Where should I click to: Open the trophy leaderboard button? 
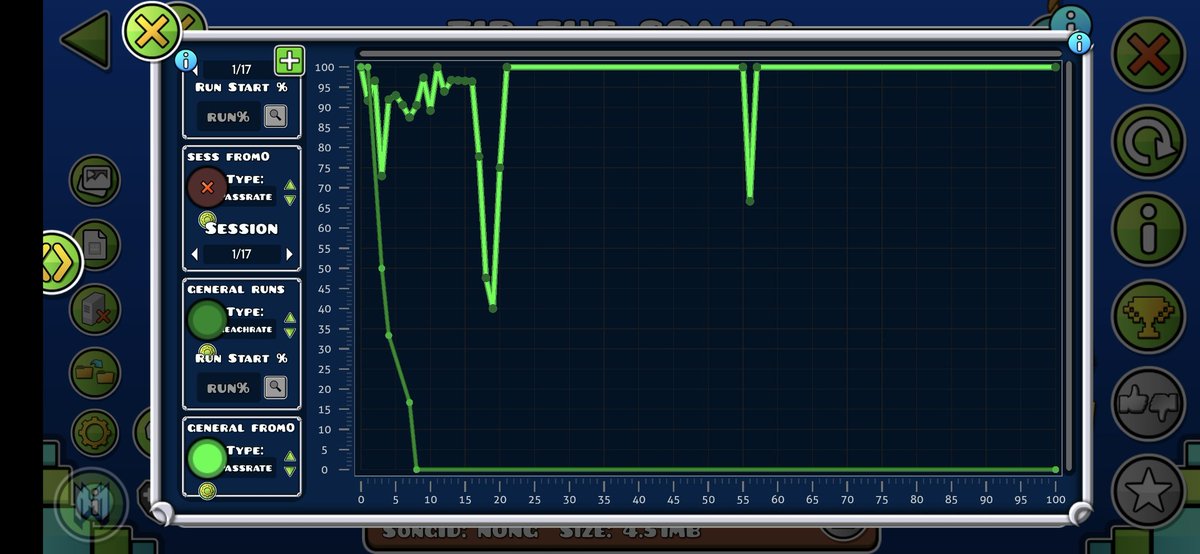pos(1149,316)
